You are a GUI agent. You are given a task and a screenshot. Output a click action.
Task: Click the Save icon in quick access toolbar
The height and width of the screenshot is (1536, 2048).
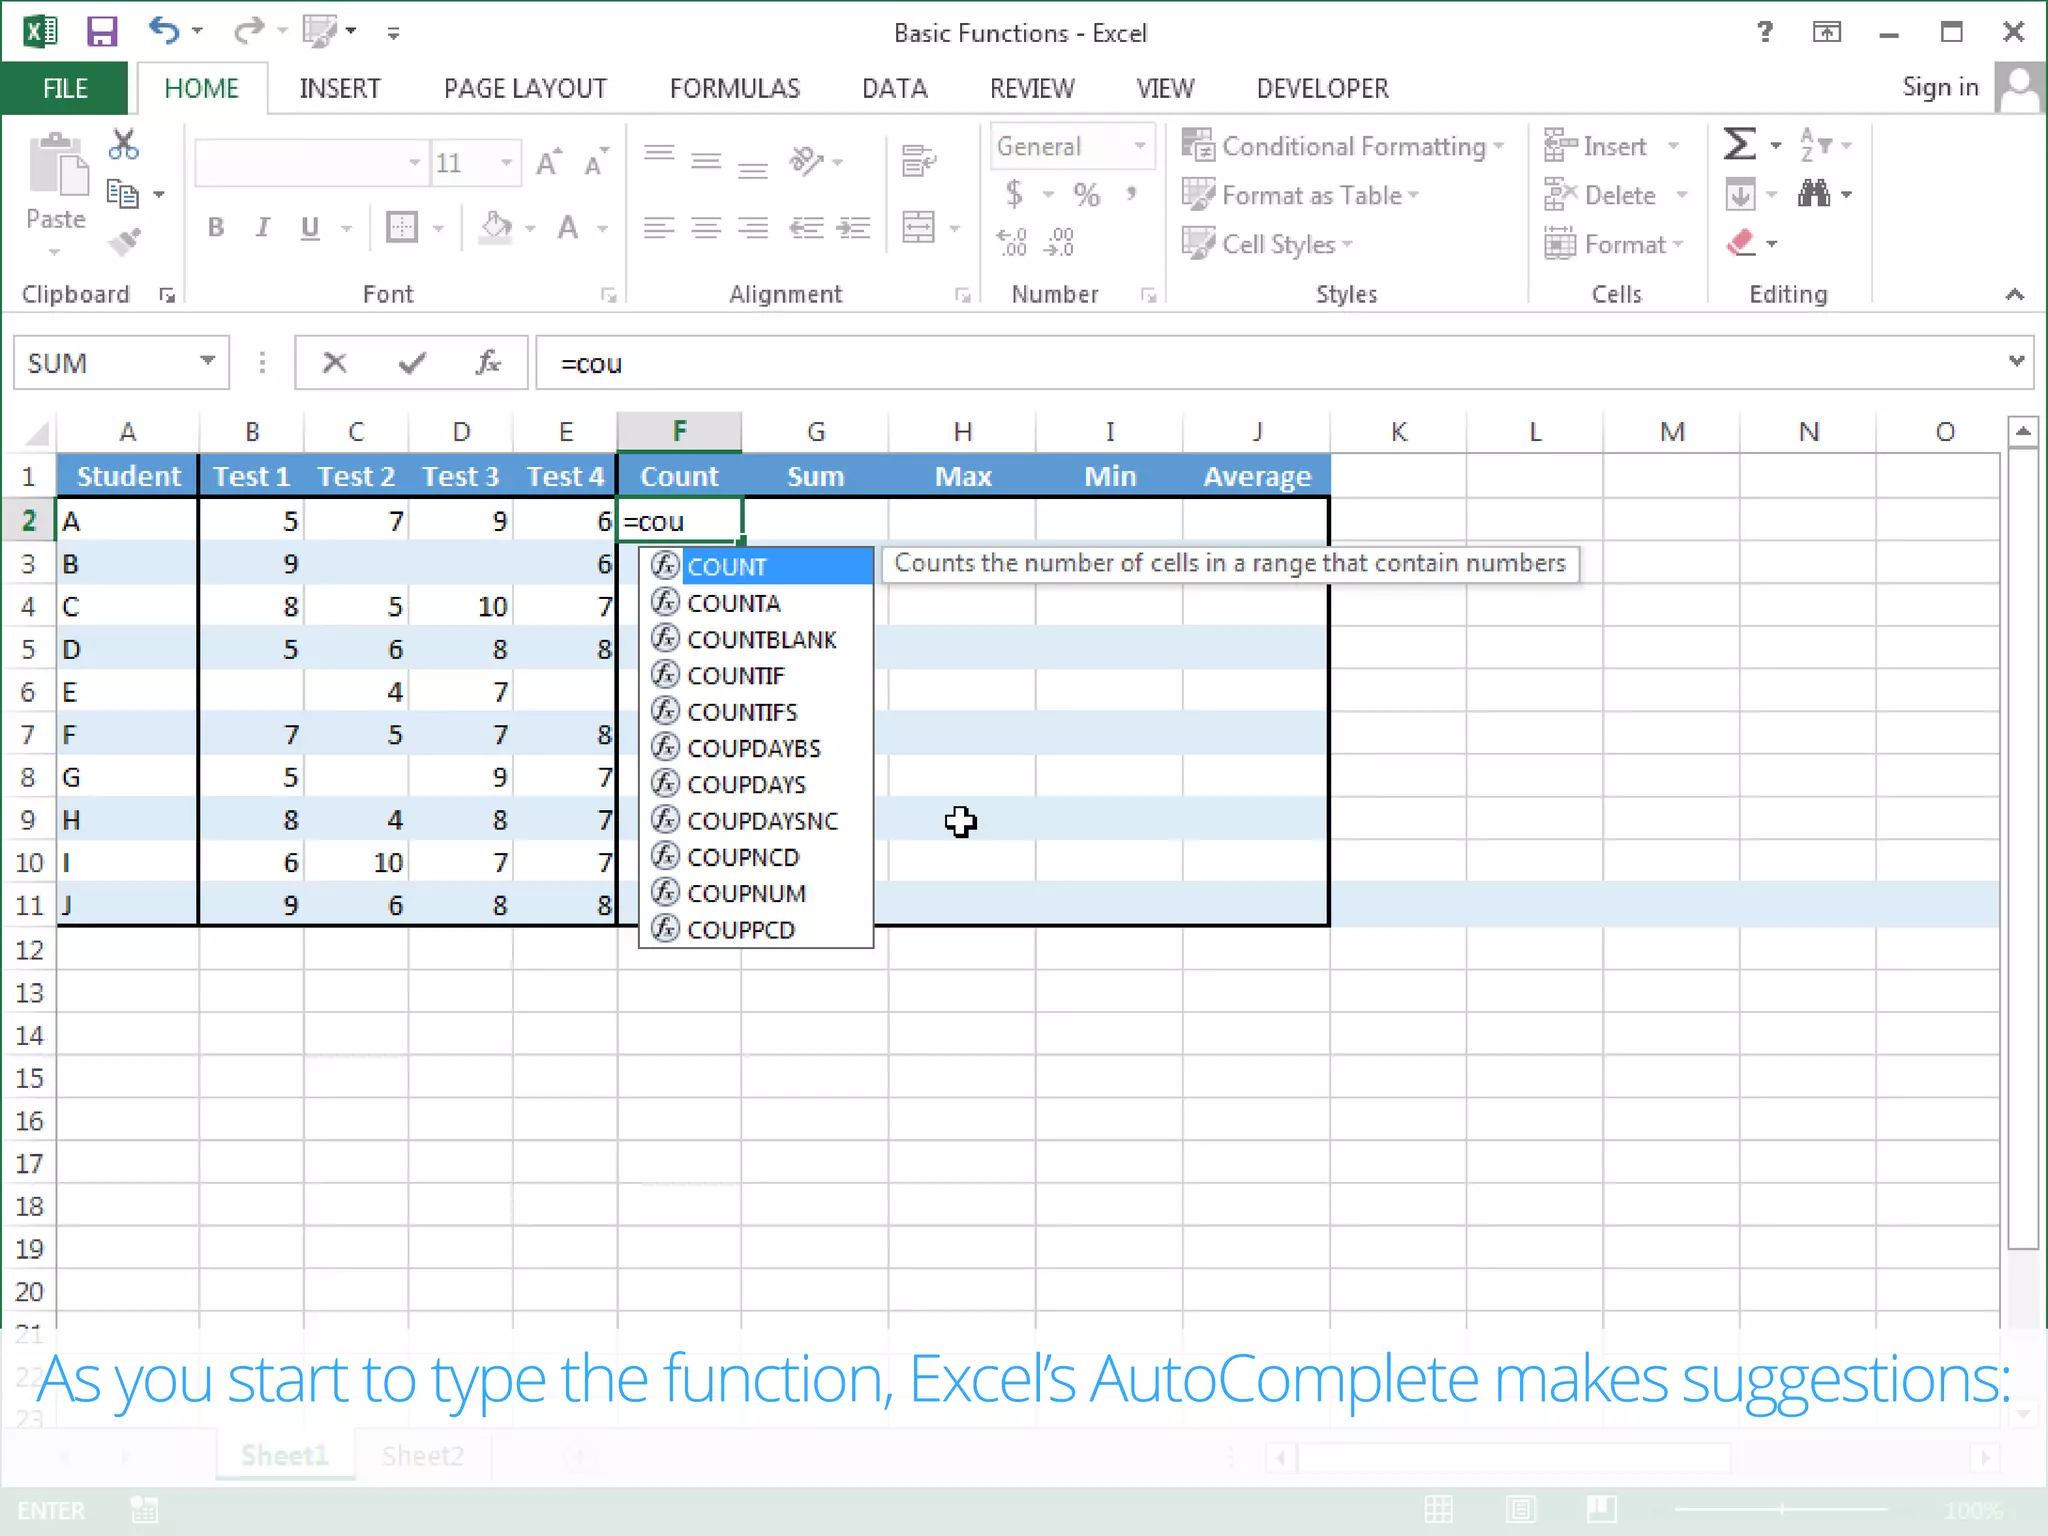(101, 32)
